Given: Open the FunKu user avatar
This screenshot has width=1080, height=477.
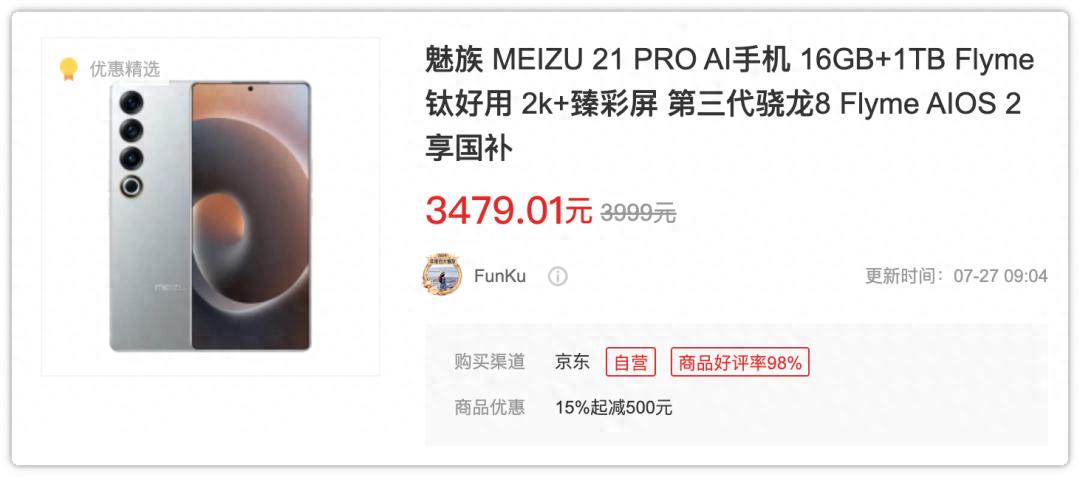Looking at the screenshot, I should click(442, 275).
